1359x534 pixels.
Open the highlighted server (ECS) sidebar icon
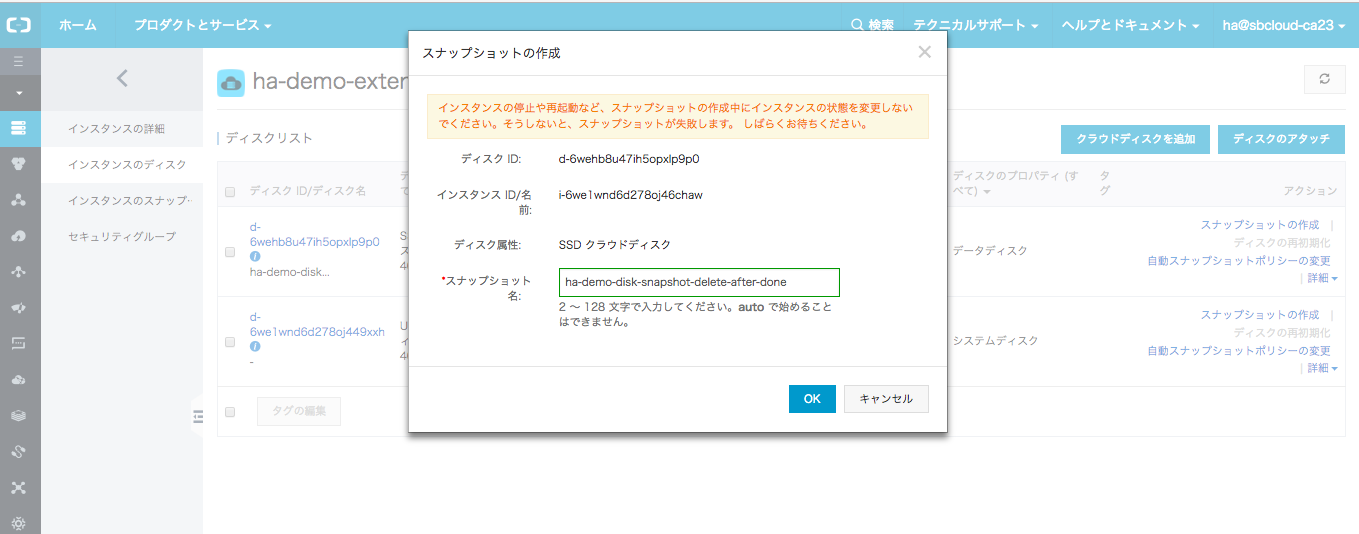click(19, 128)
